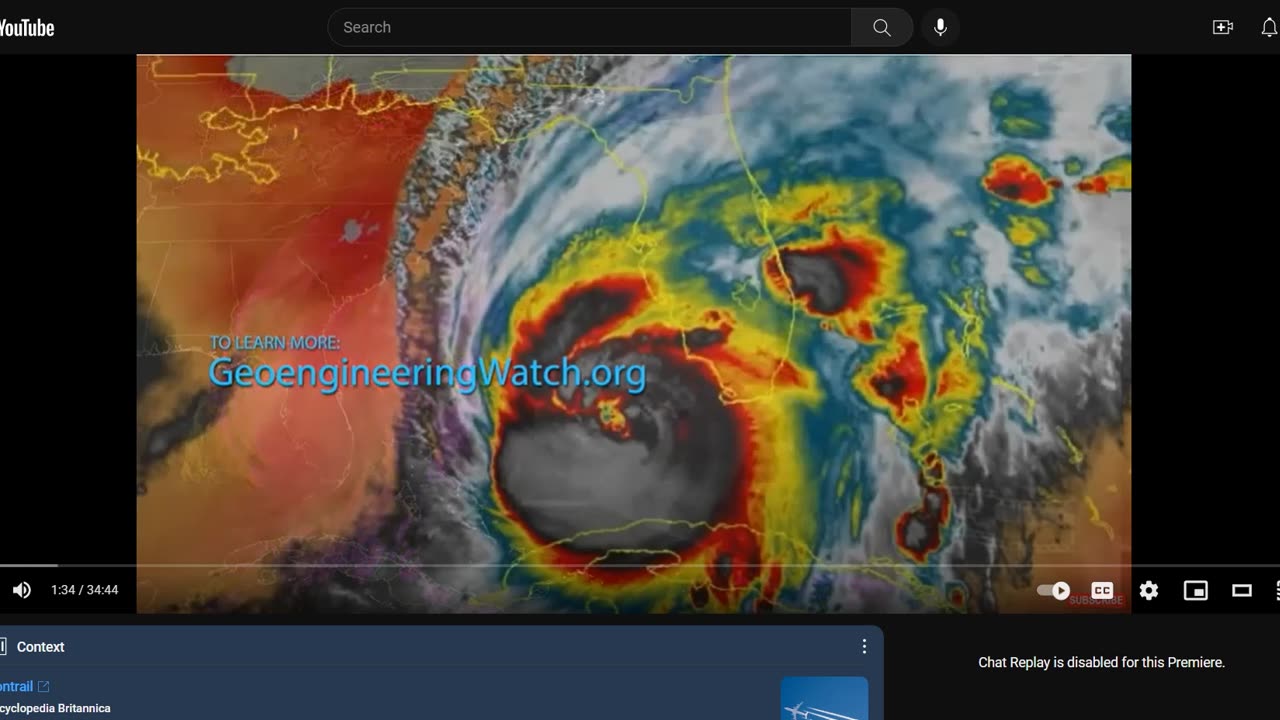1280x720 pixels.
Task: Click the Encyclopedia Britannica source text
Action: [x=55, y=708]
